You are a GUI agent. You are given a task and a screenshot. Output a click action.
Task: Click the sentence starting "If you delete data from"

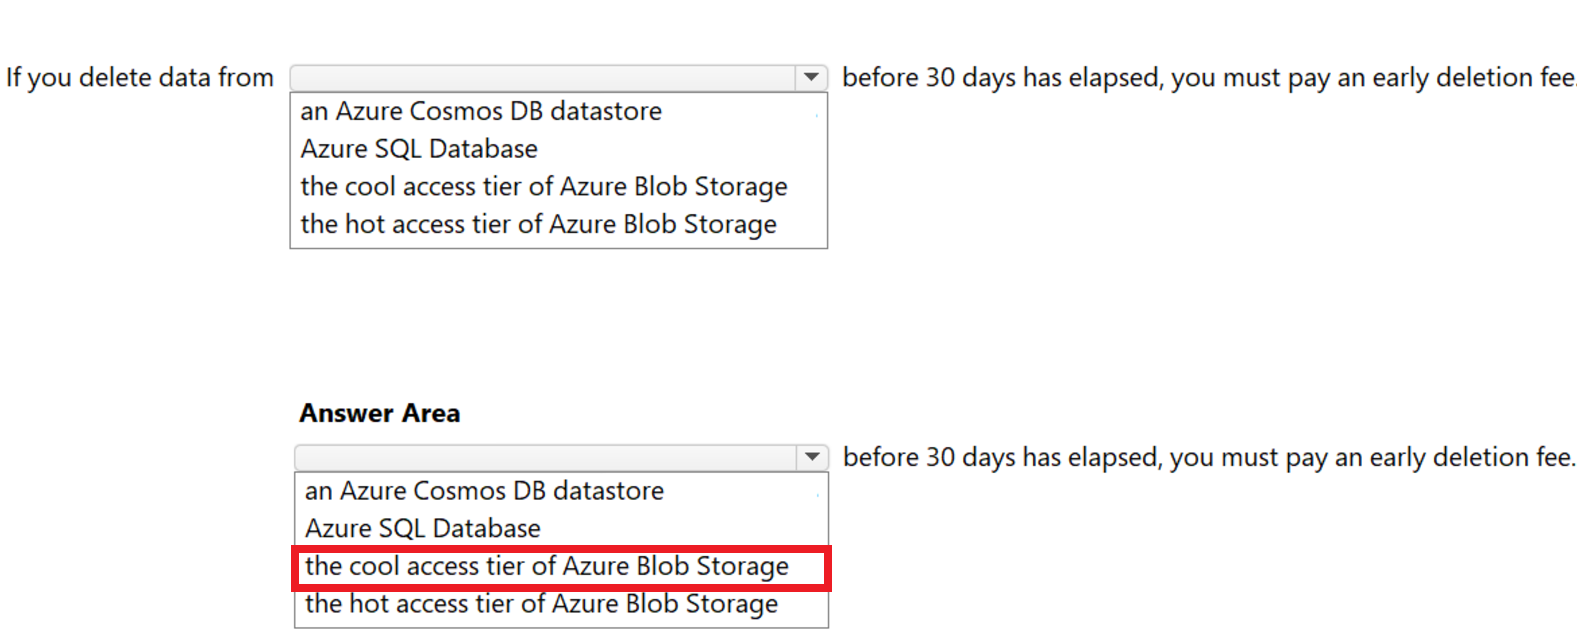click(x=139, y=77)
